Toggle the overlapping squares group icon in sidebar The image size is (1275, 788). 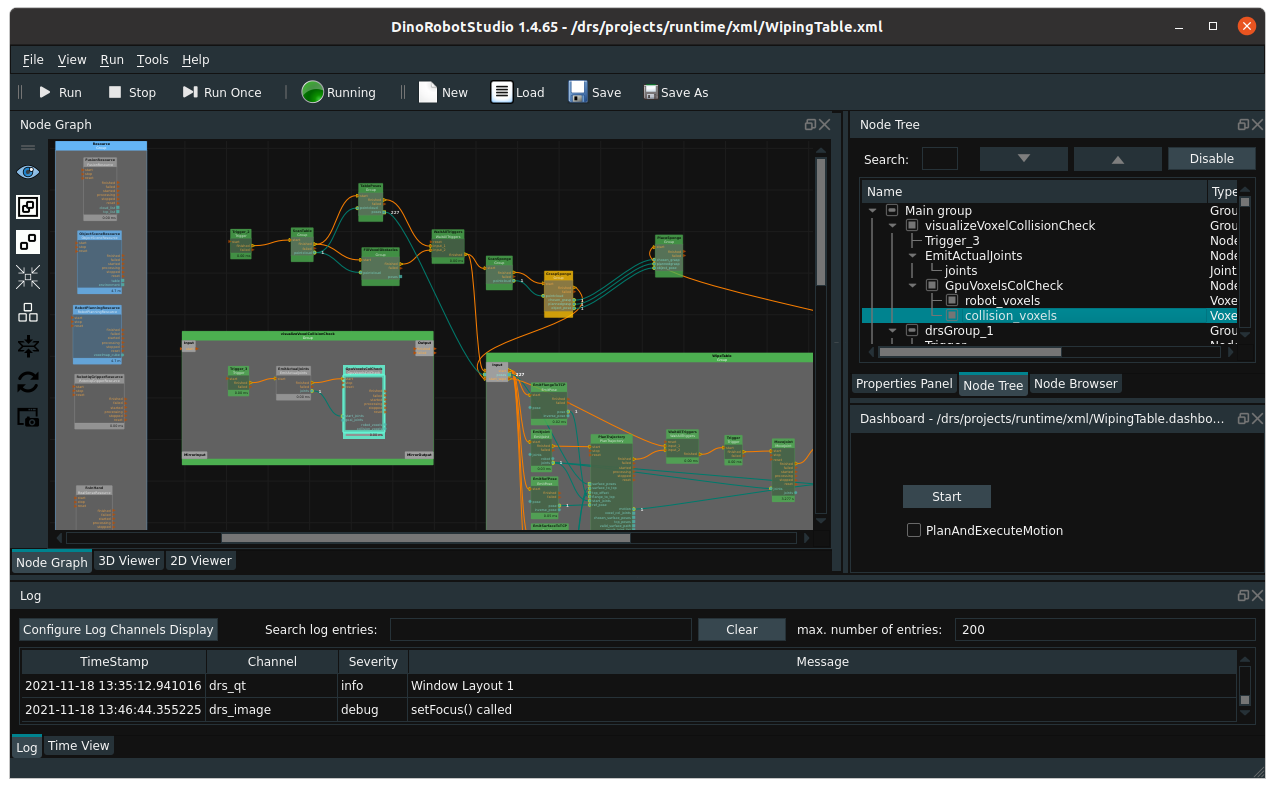(x=28, y=207)
